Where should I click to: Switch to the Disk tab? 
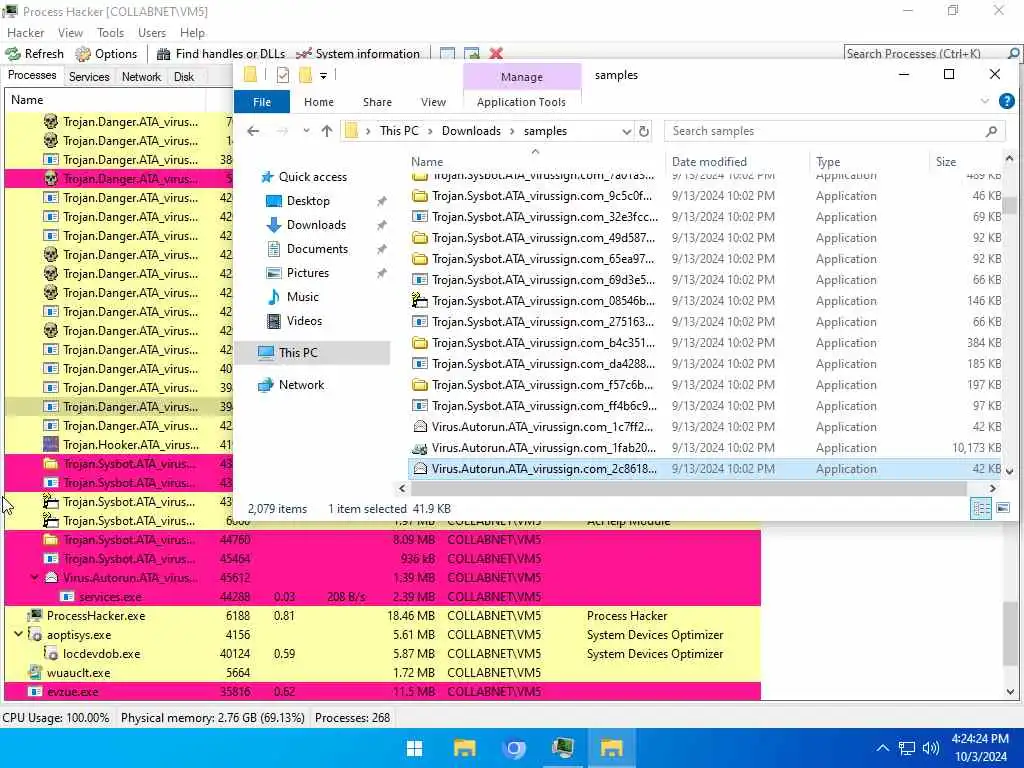(184, 76)
